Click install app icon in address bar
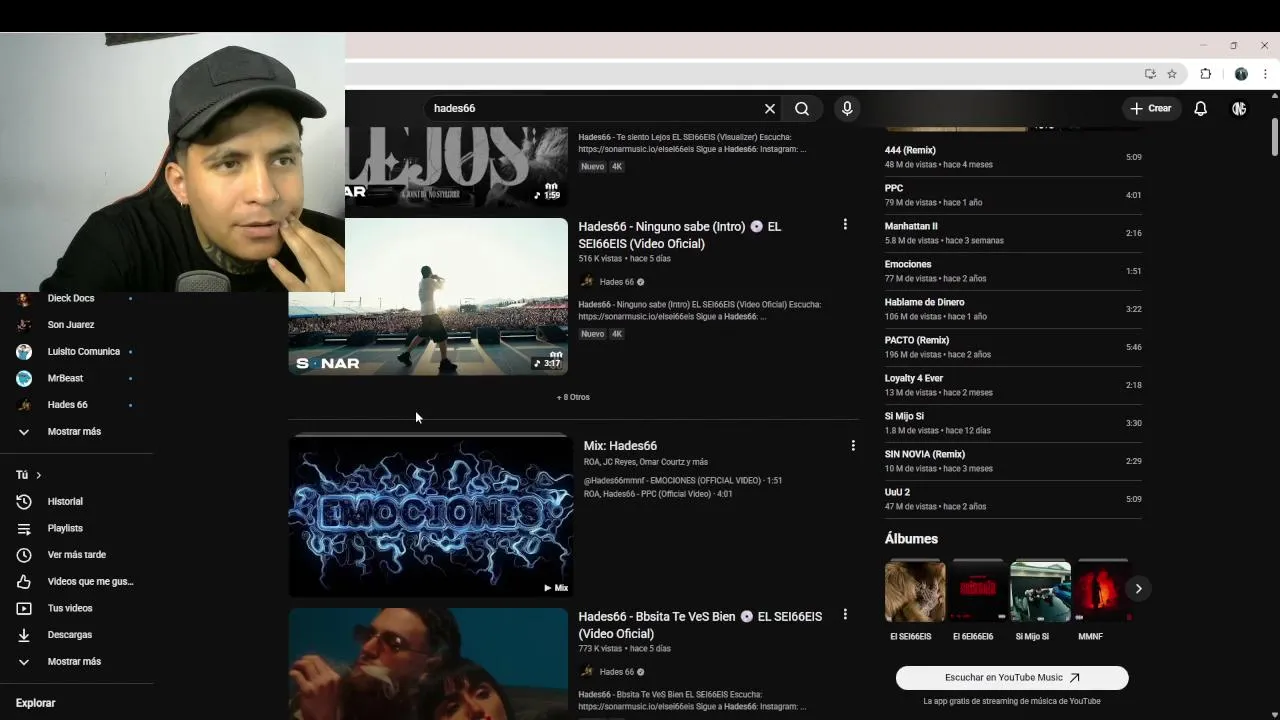 [1150, 74]
